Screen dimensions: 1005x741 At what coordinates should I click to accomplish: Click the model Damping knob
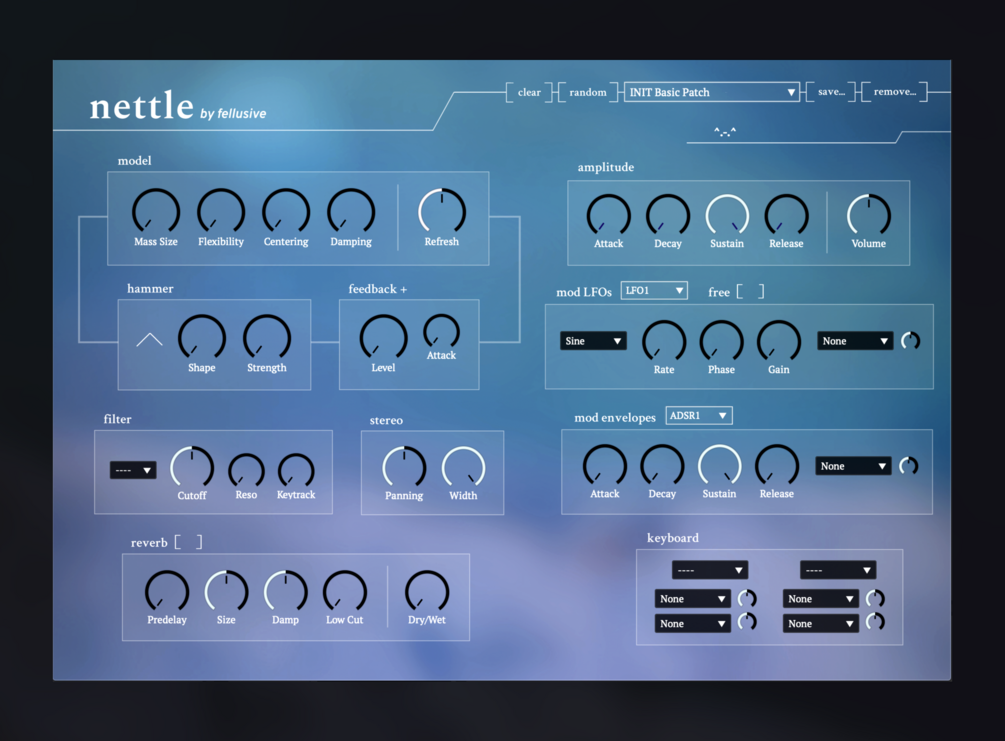[x=351, y=211]
